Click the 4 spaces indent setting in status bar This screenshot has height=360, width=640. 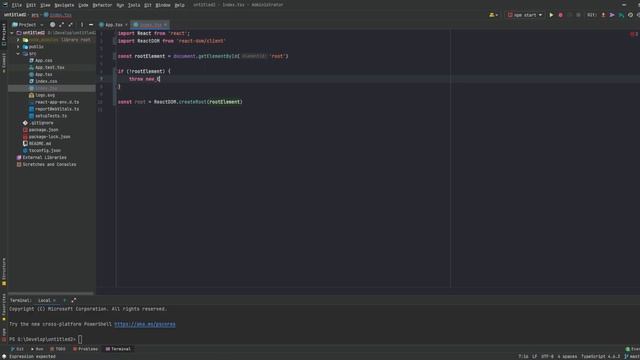pyautogui.click(x=567, y=357)
